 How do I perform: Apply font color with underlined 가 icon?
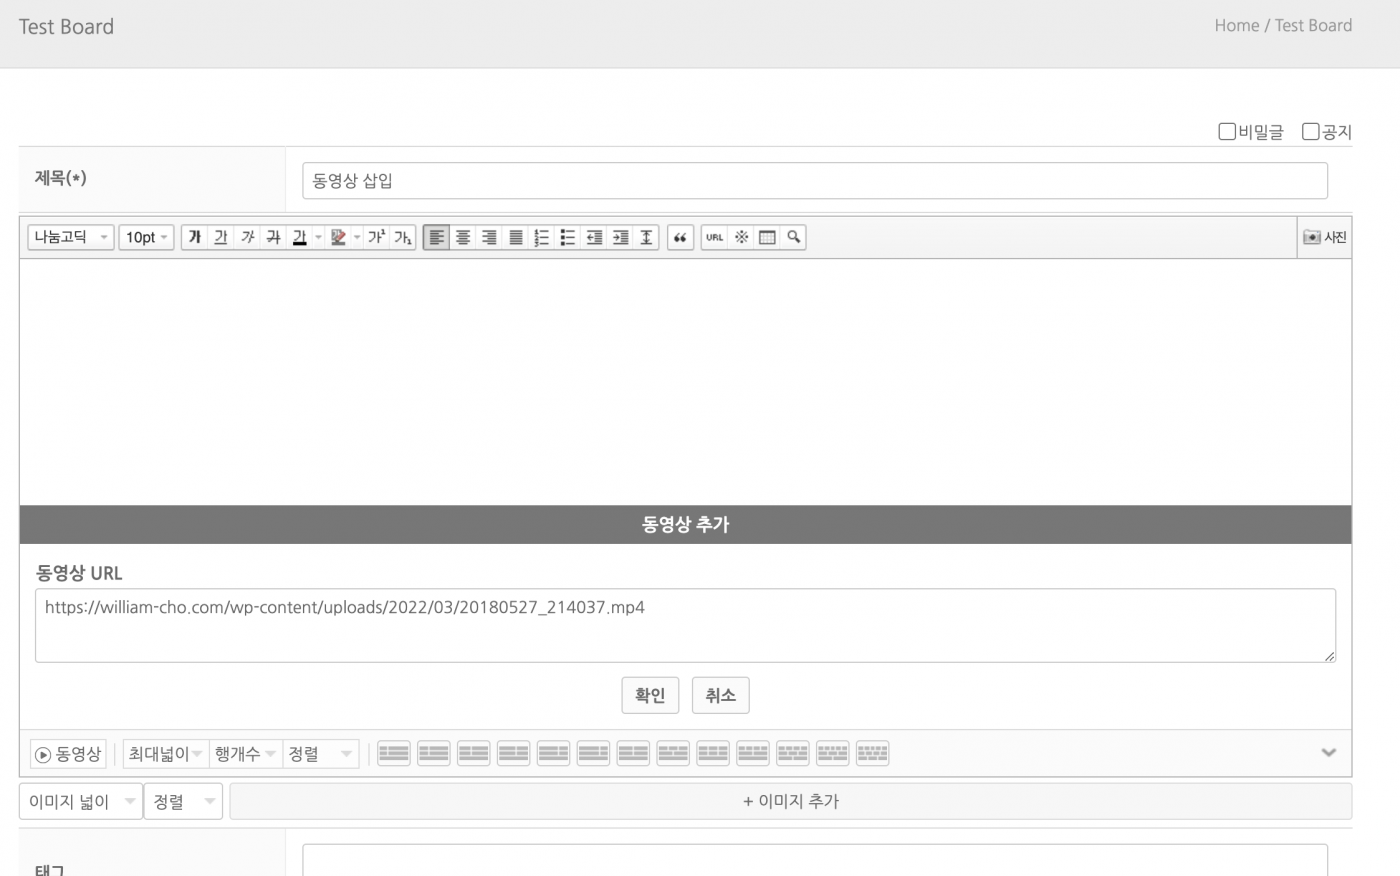click(299, 237)
